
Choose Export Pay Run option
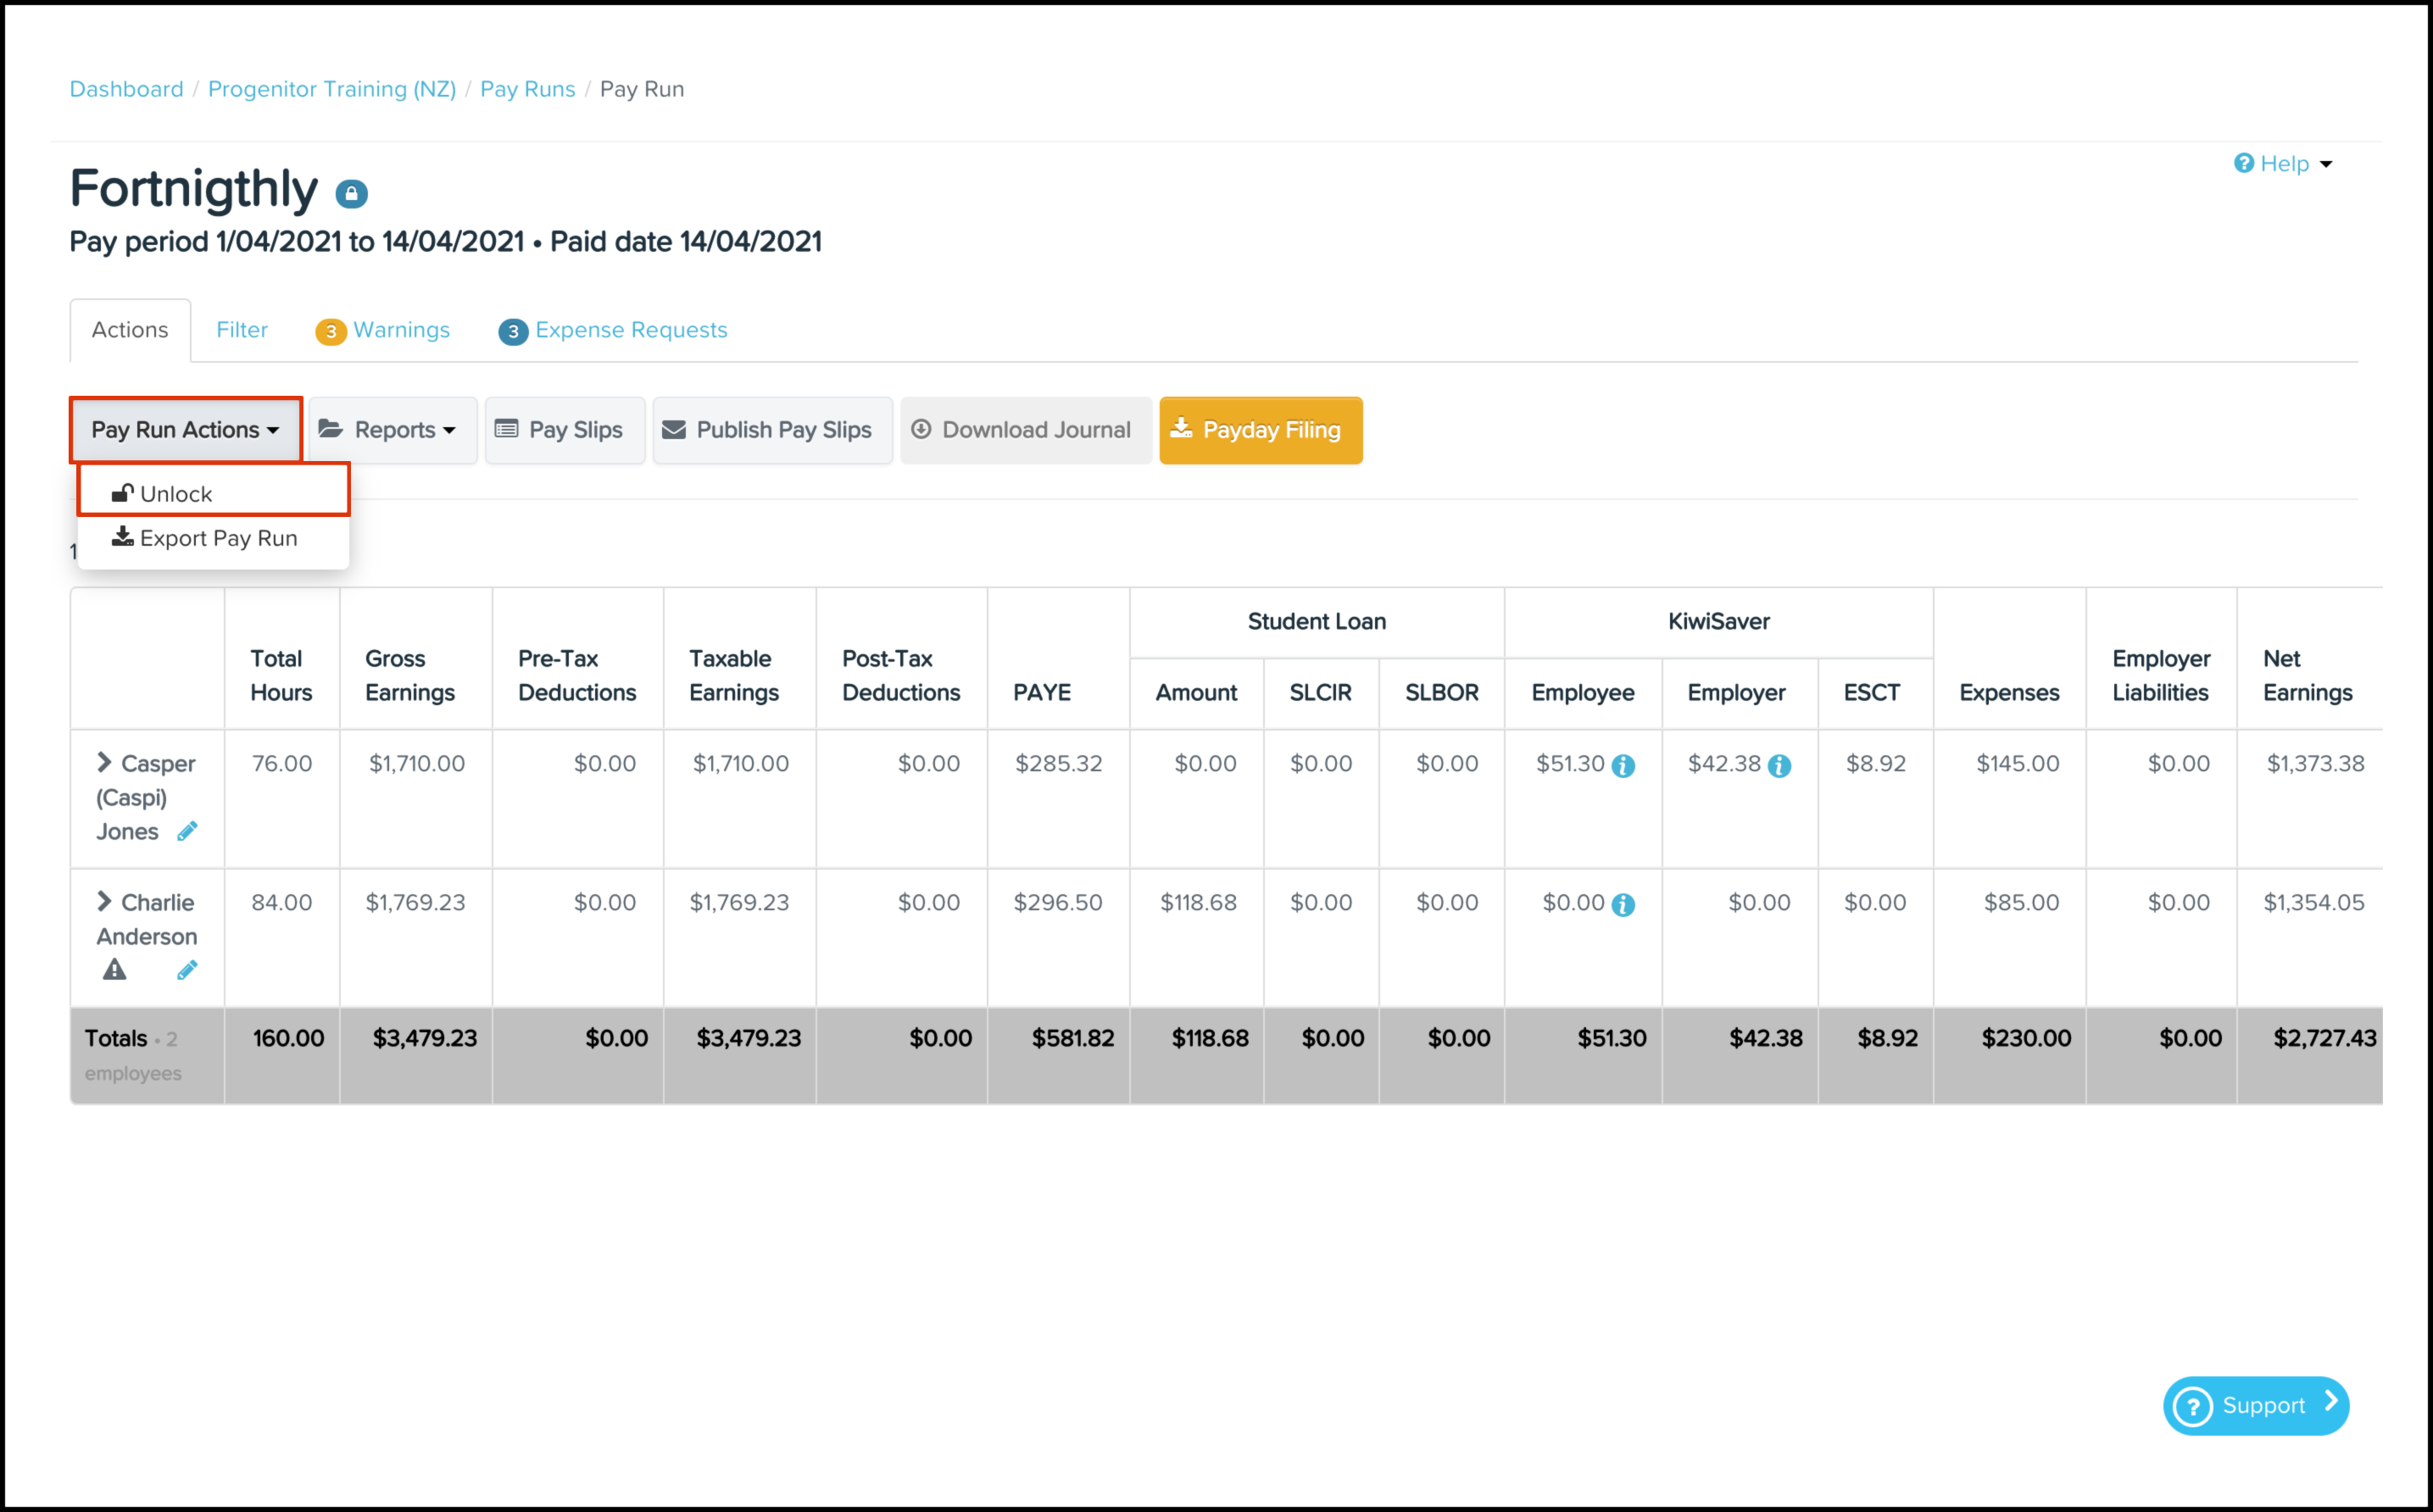coord(218,538)
